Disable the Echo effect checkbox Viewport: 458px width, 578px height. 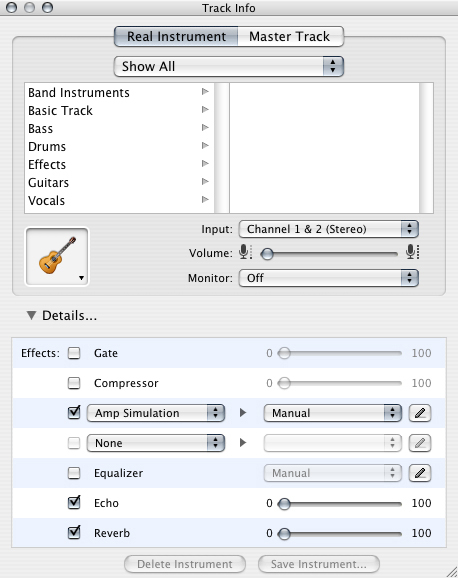[74, 502]
